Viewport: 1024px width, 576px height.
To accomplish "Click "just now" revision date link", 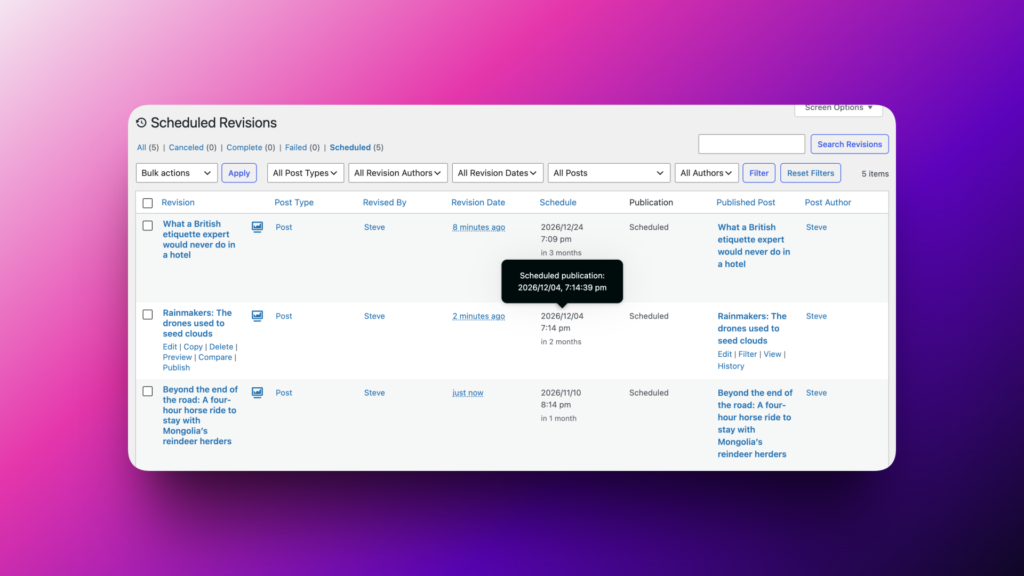I will 468,393.
